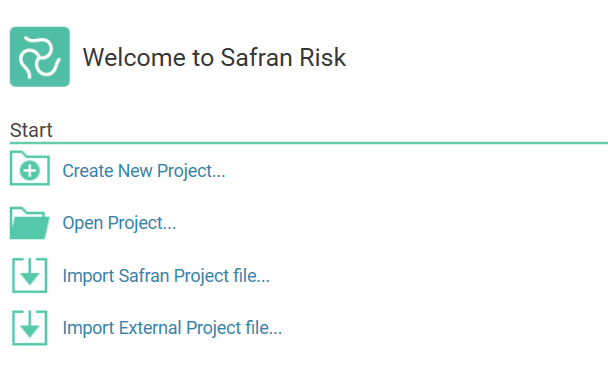Select Import External Project file... link

172,328
